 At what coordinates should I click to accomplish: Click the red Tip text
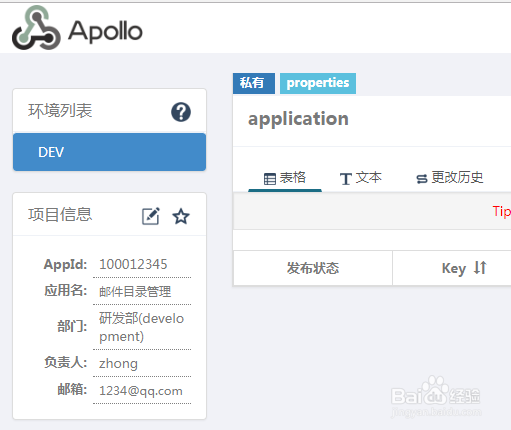(502, 212)
